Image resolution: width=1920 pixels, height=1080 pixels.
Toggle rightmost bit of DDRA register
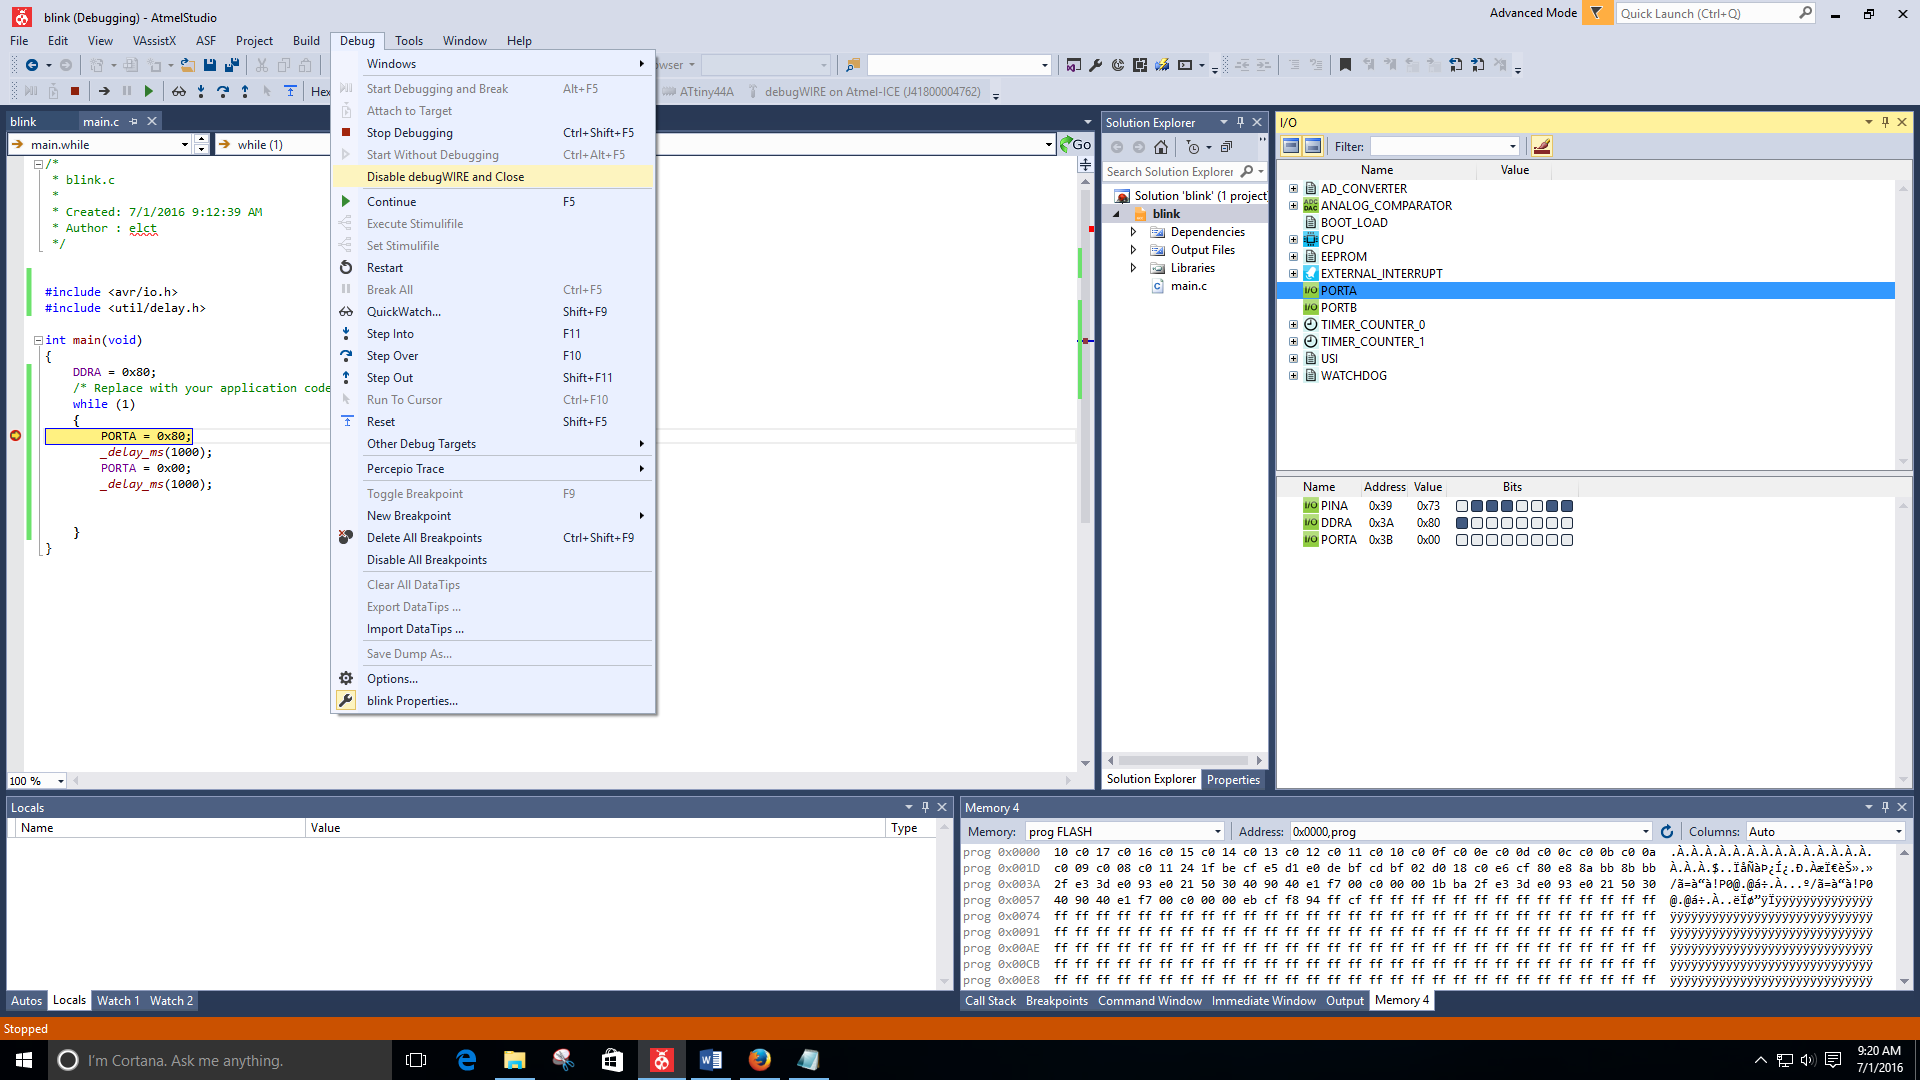[x=1567, y=523]
